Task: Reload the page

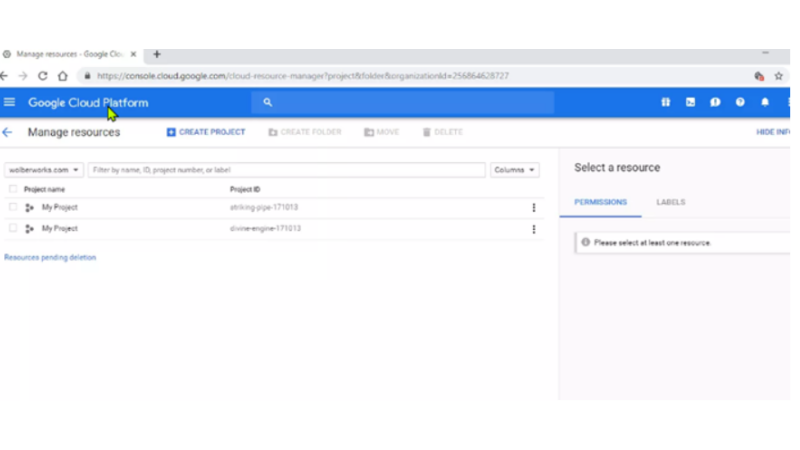Action: 43,76
